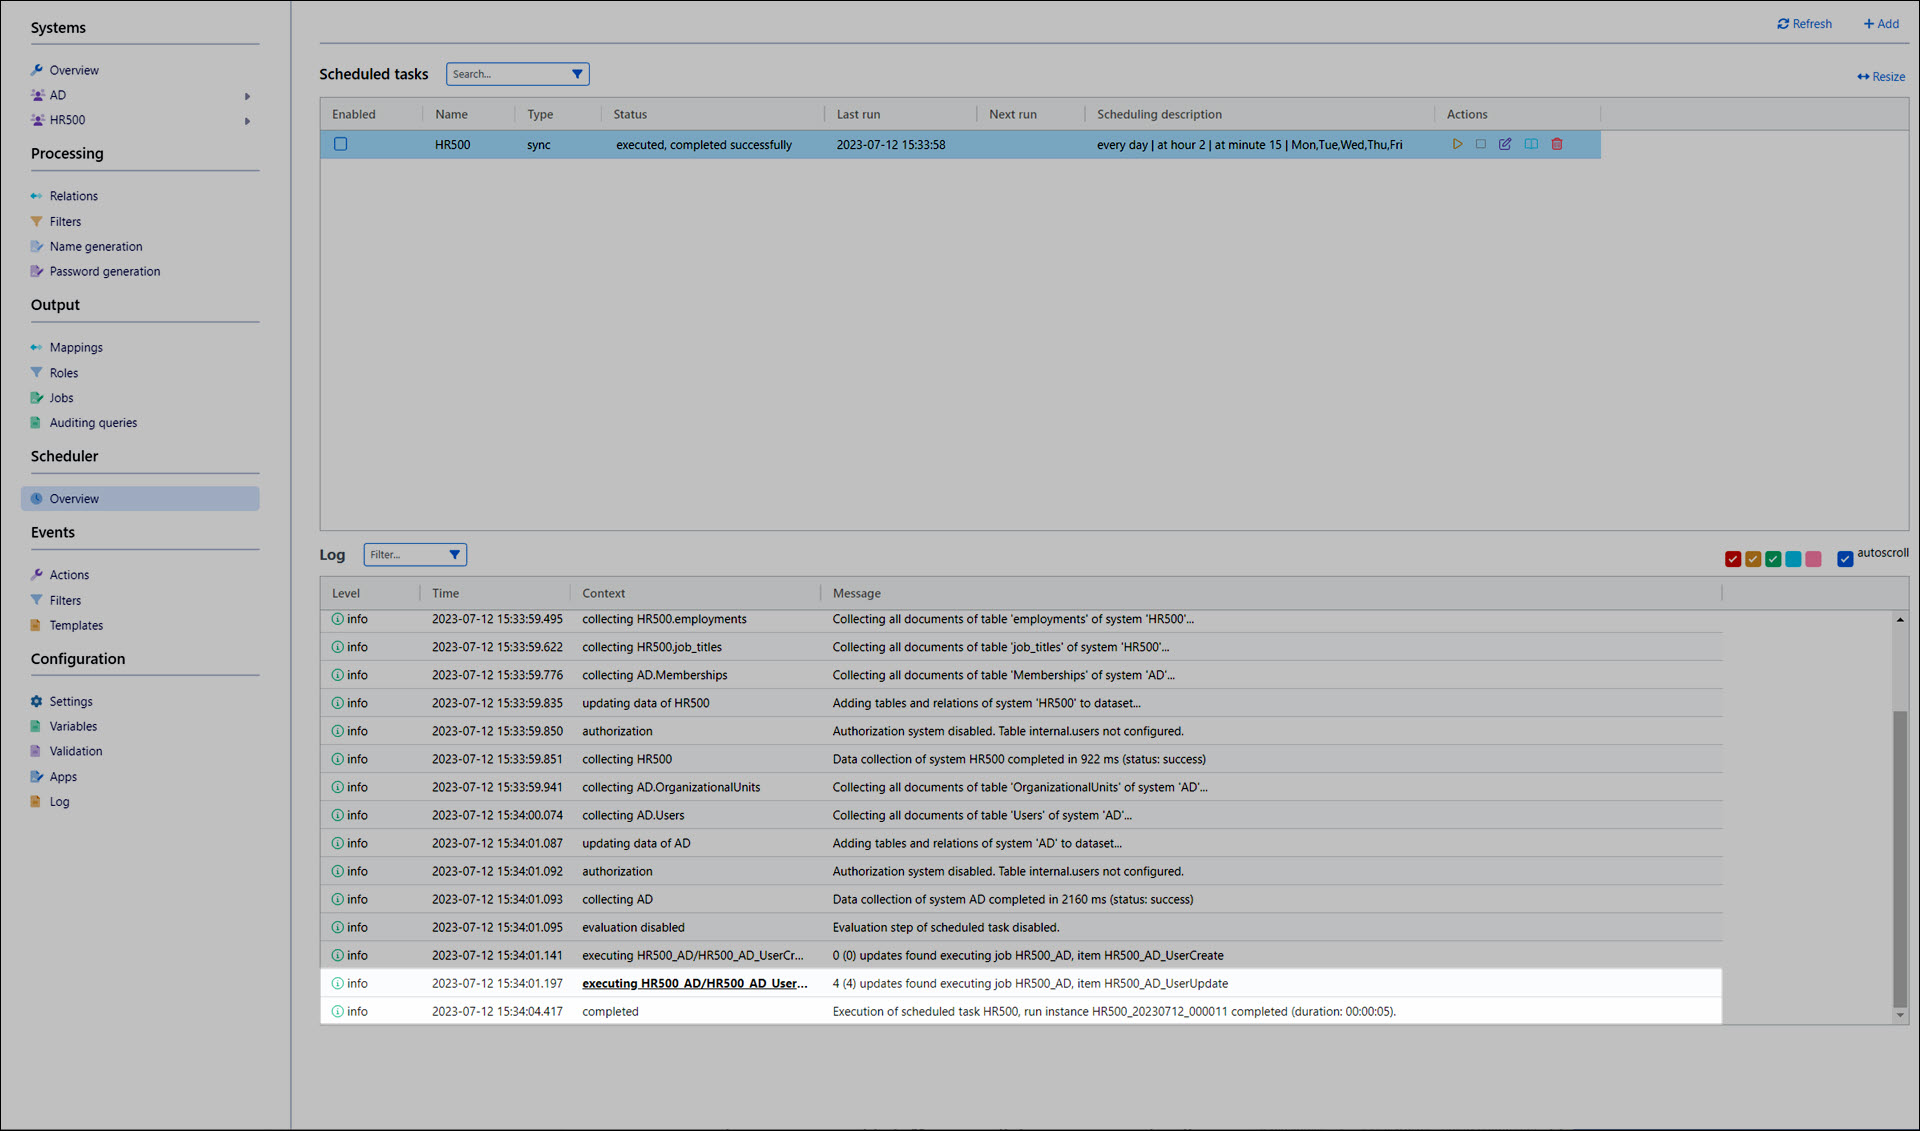Open Mappings in the Output section
The height and width of the screenshot is (1131, 1920).
(x=76, y=348)
